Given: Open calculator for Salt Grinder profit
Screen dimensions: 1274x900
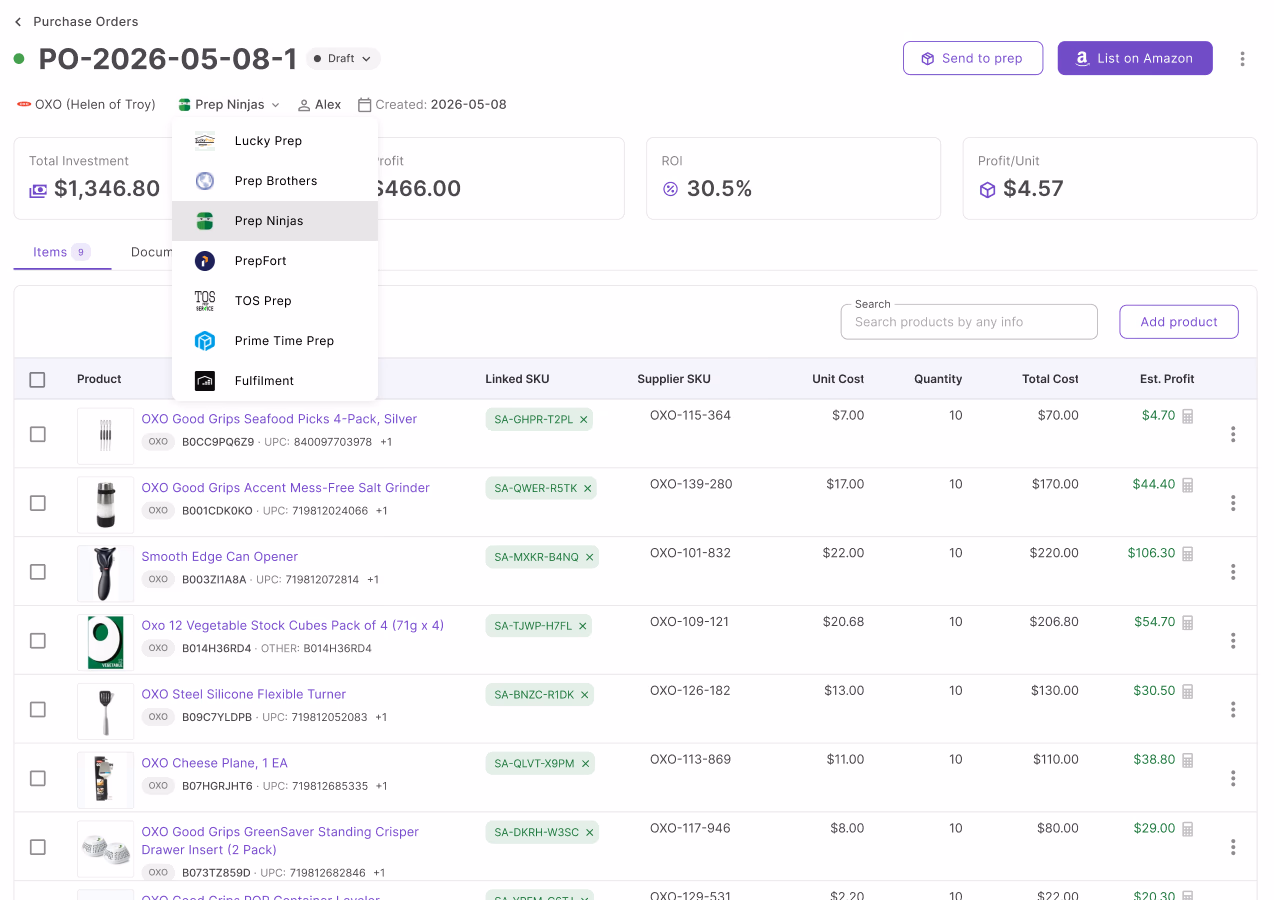Looking at the screenshot, I should [1188, 485].
